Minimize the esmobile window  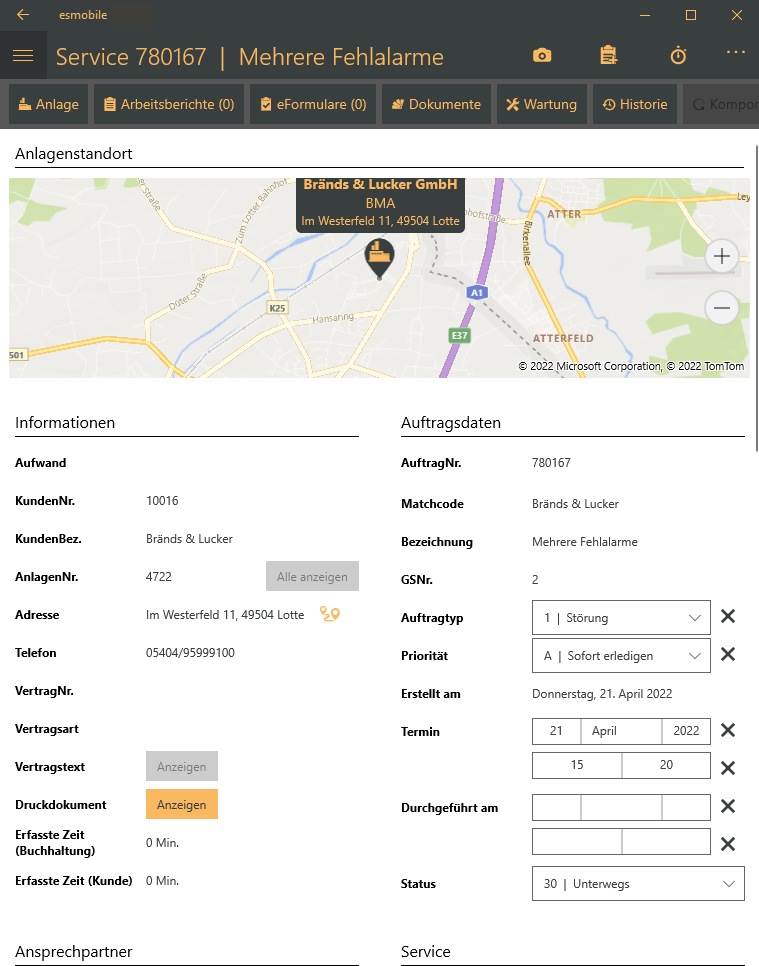pyautogui.click(x=645, y=15)
